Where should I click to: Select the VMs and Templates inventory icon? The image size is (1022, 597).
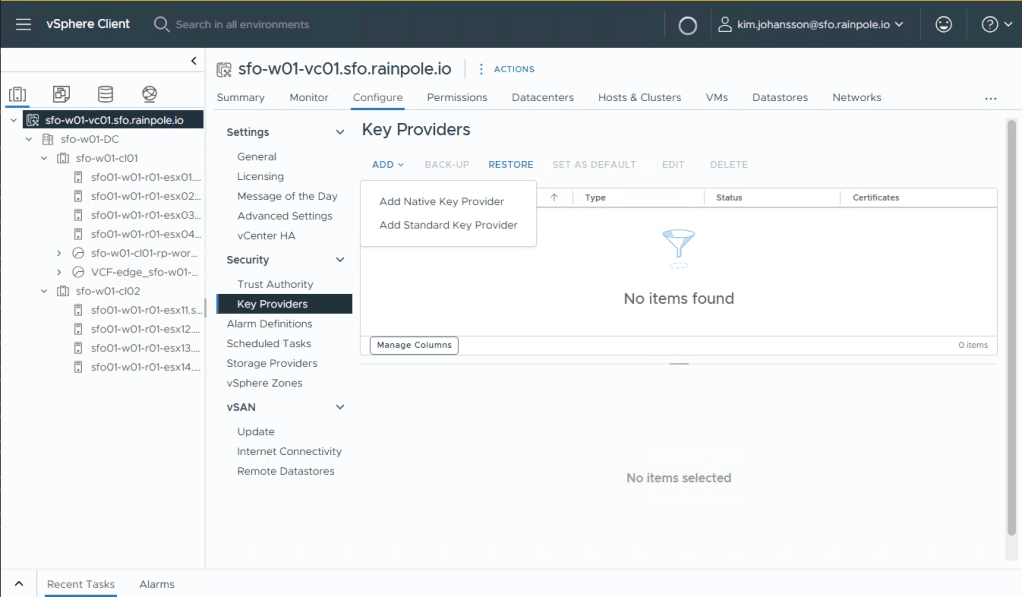(x=61, y=94)
